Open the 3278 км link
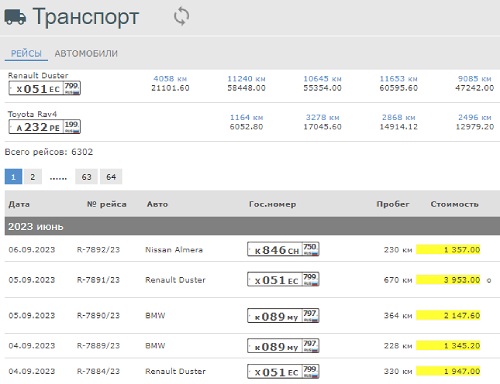The width and height of the screenshot is (500, 384). (x=322, y=117)
